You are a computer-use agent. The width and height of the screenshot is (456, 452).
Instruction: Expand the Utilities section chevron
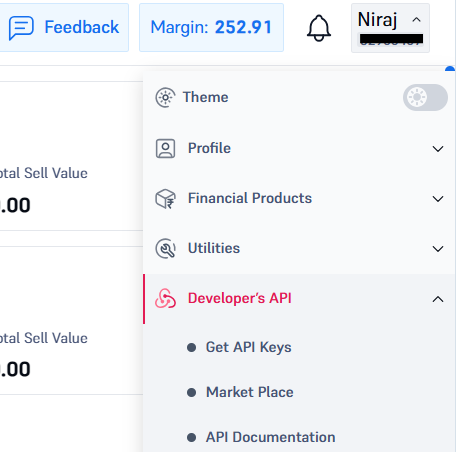(438, 249)
